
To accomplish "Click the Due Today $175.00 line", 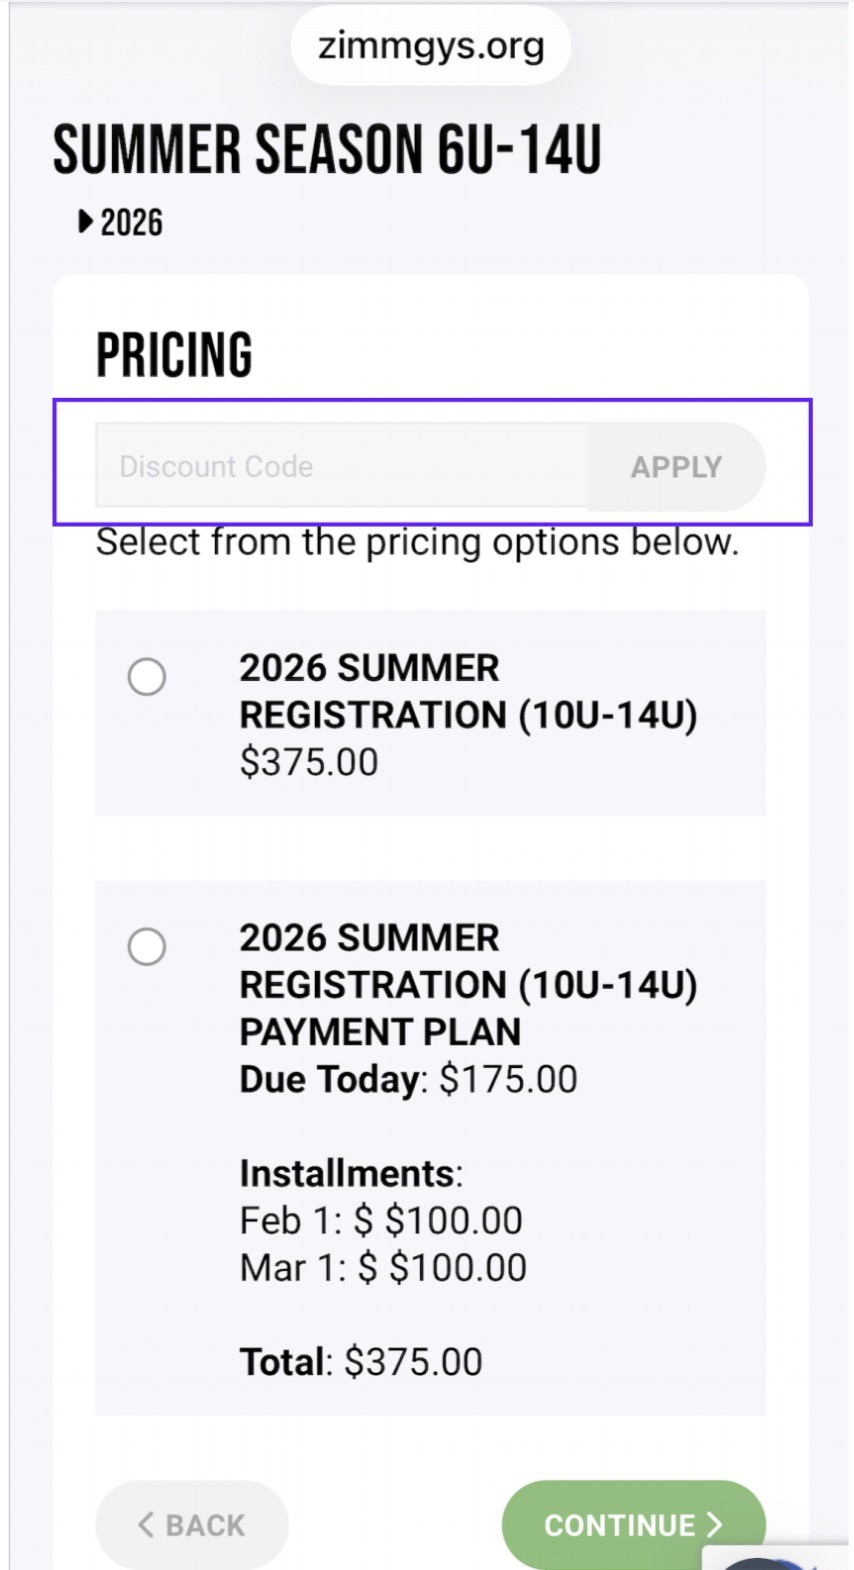I will tap(408, 1079).
